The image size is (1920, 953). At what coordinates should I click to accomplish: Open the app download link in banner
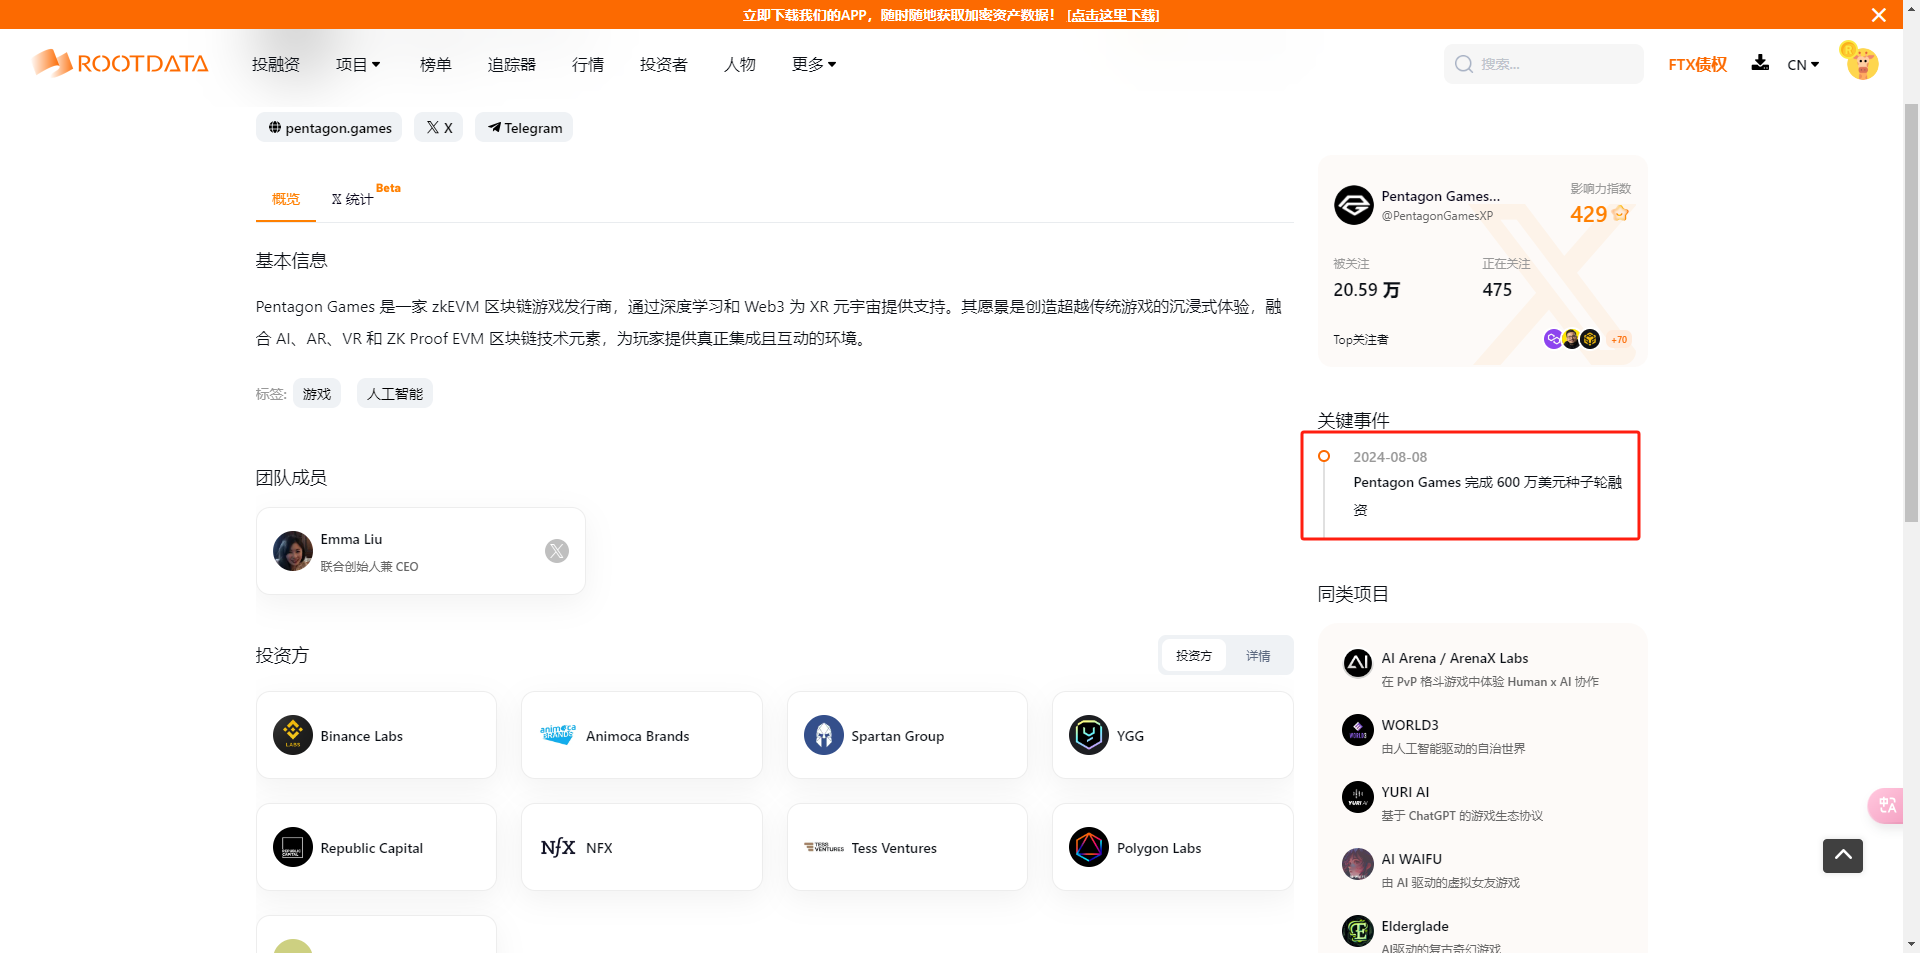[1113, 15]
